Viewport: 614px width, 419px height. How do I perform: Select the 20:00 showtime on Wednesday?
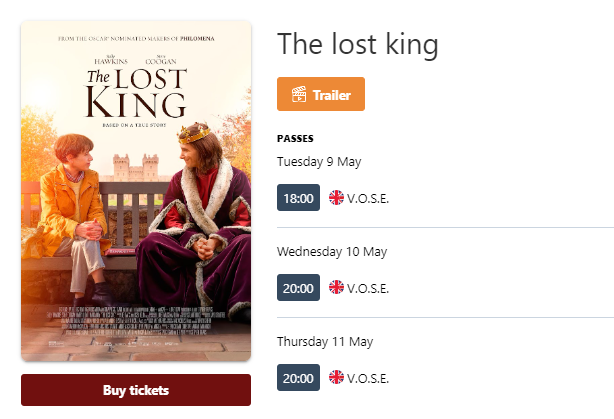(298, 288)
